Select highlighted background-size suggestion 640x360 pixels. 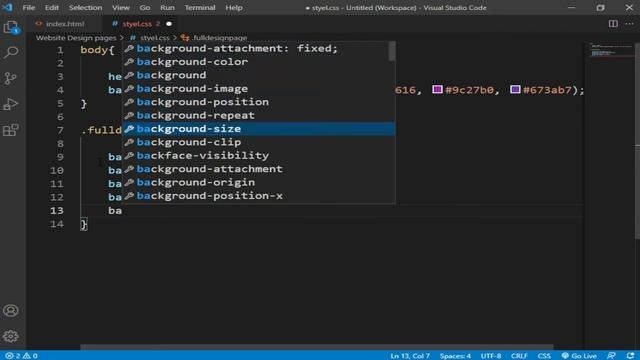tap(259, 129)
